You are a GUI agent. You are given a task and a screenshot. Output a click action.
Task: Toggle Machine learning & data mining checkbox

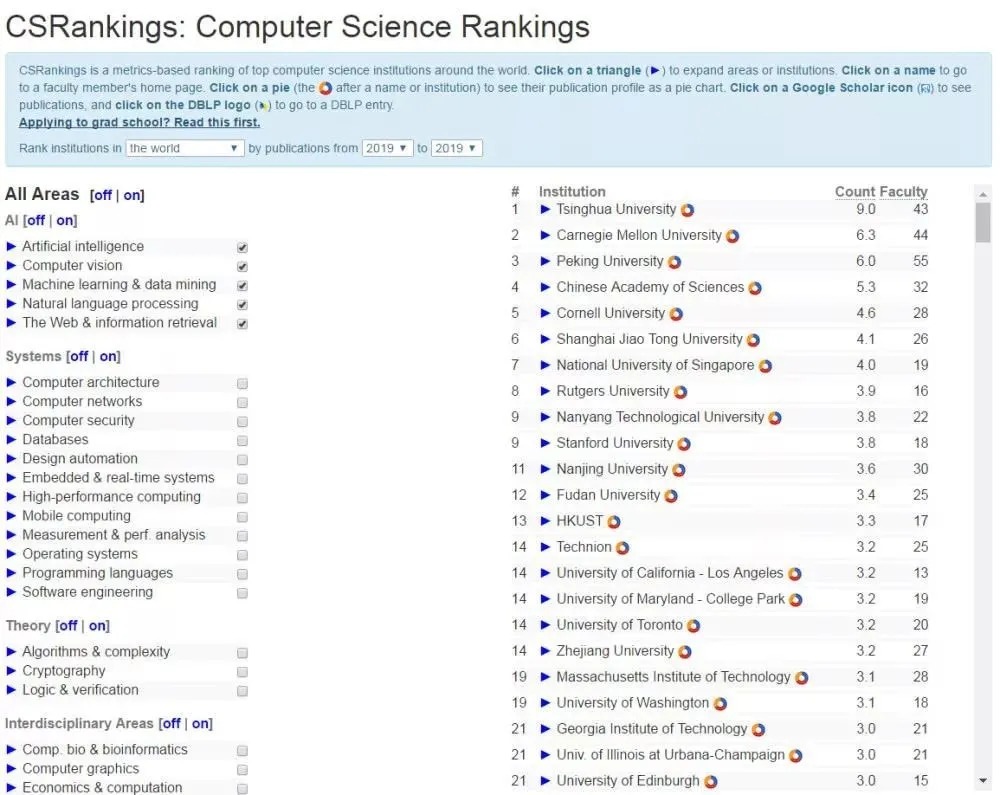(x=242, y=286)
